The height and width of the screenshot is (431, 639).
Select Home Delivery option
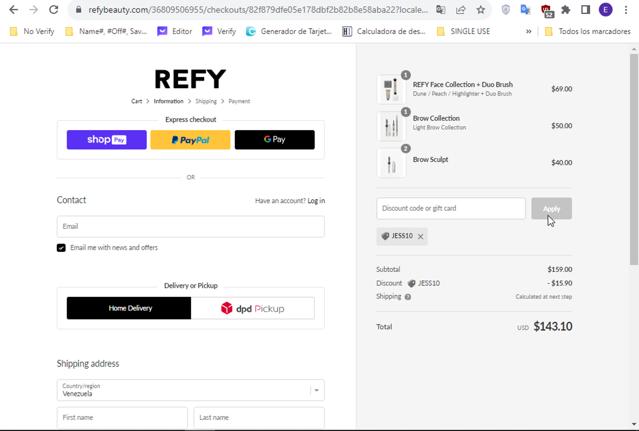[129, 308]
